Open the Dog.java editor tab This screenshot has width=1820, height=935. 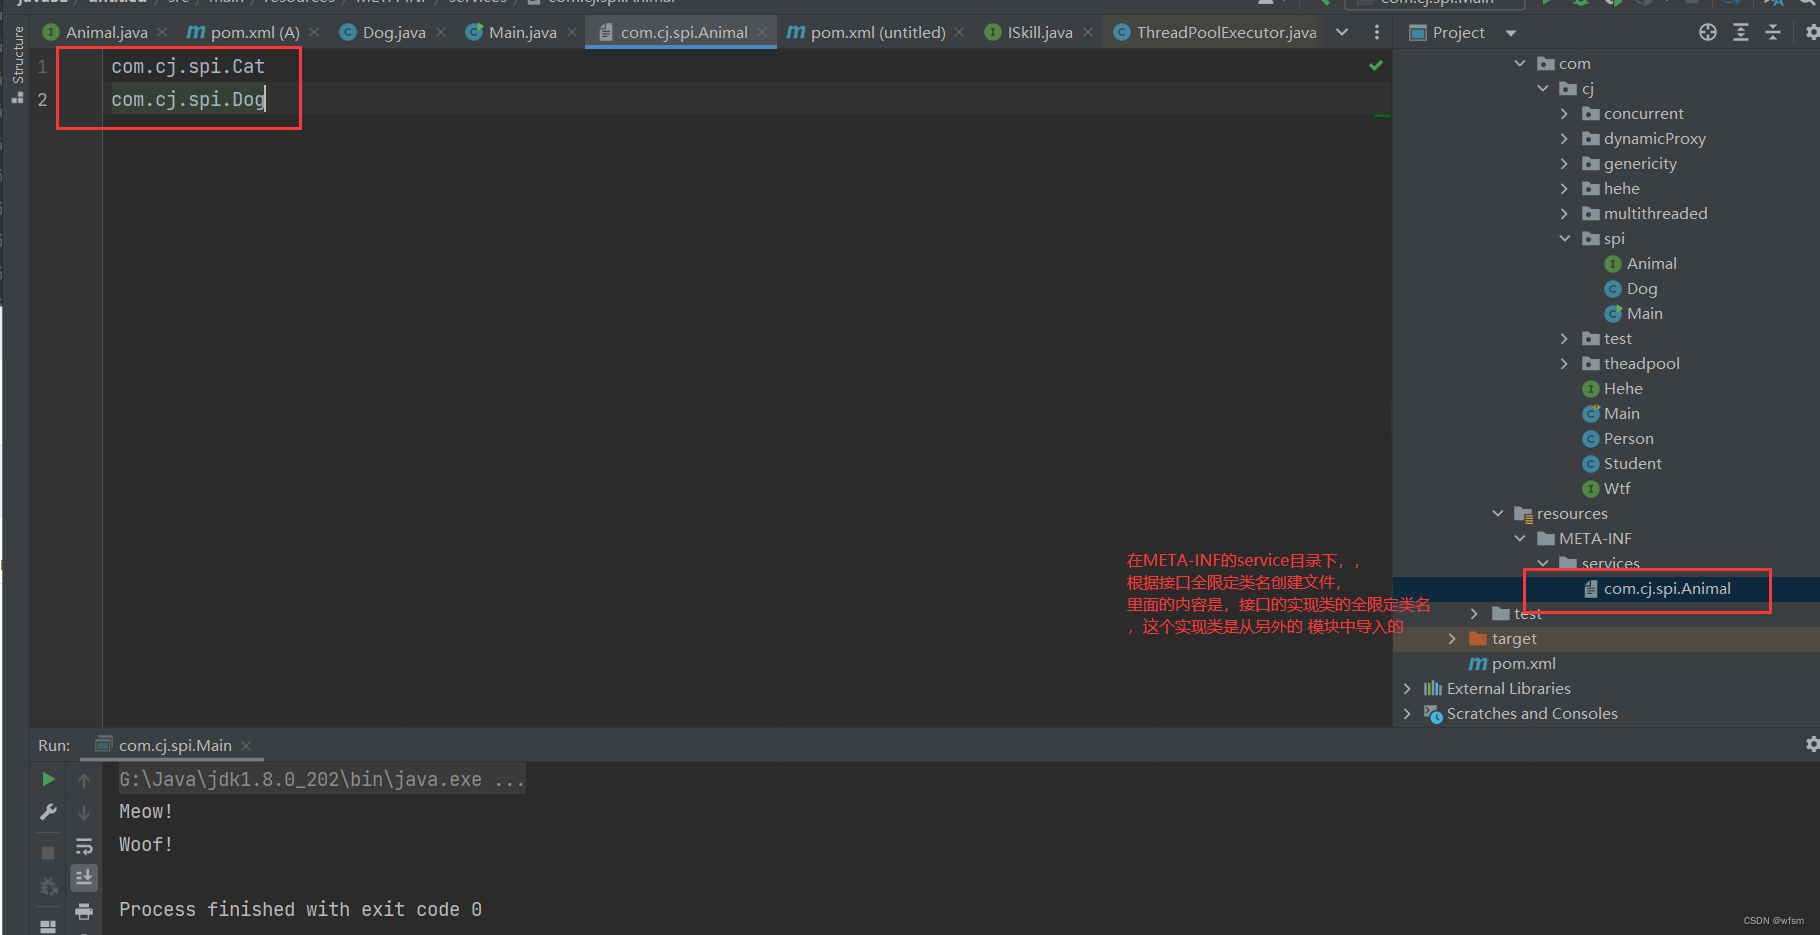[393, 33]
